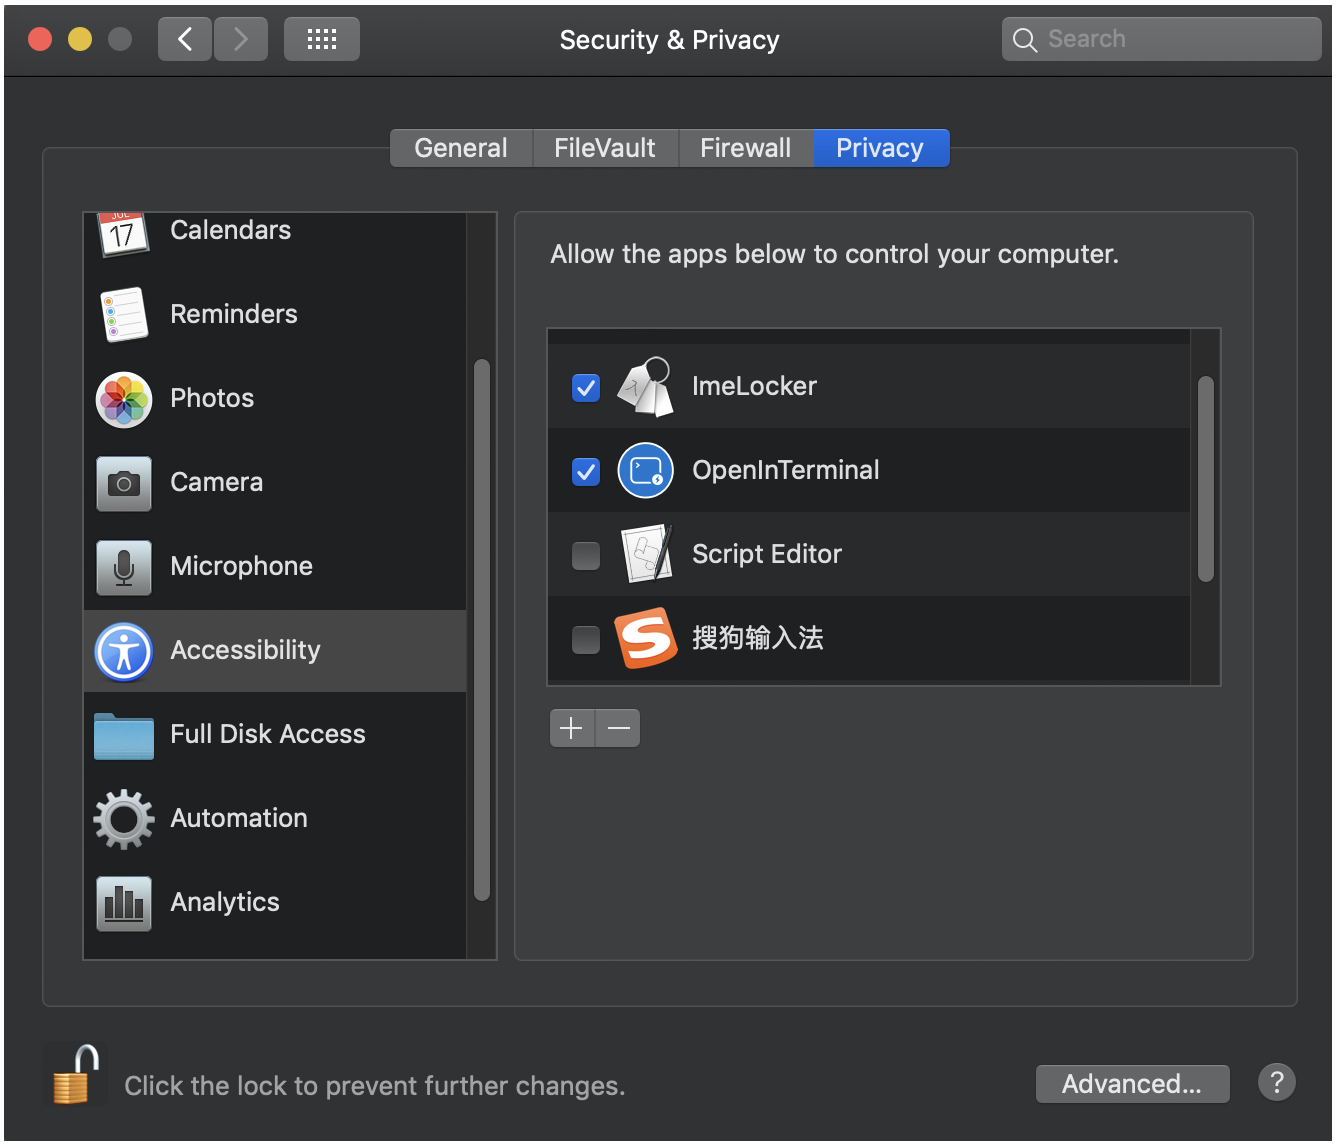The height and width of the screenshot is (1146, 1336).
Task: Minimize window with the yellow button
Action: [80, 39]
